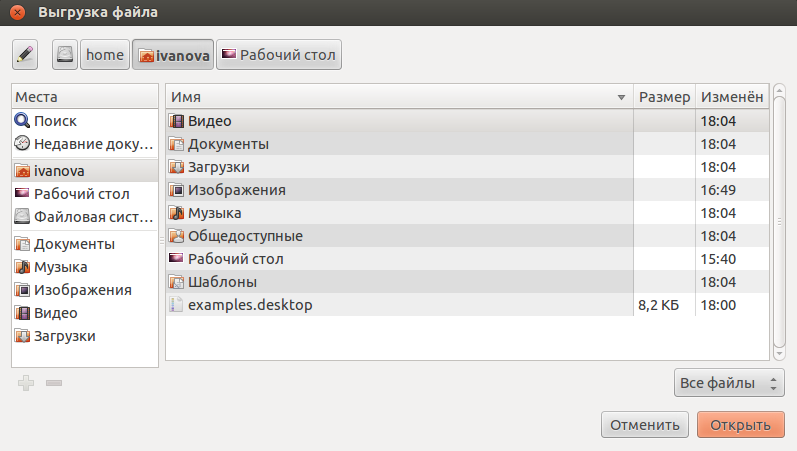The image size is (797, 451).
Task: Open Недавние документы in the sidebar
Action: (84, 143)
